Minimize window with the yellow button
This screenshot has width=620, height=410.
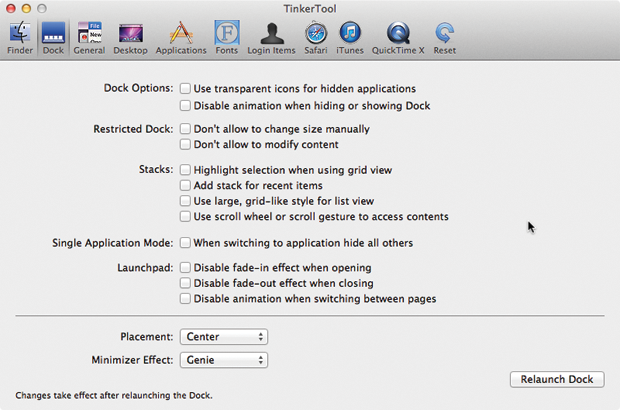[26, 8]
